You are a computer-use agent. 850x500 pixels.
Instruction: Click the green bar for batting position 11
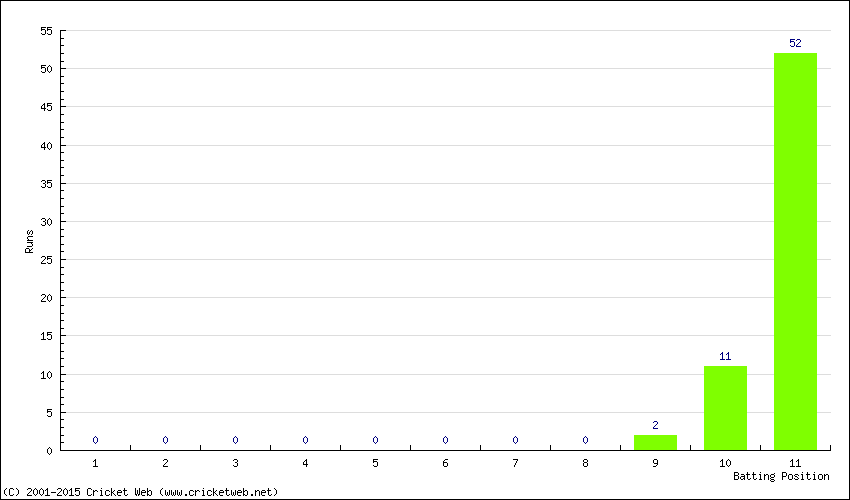point(795,252)
